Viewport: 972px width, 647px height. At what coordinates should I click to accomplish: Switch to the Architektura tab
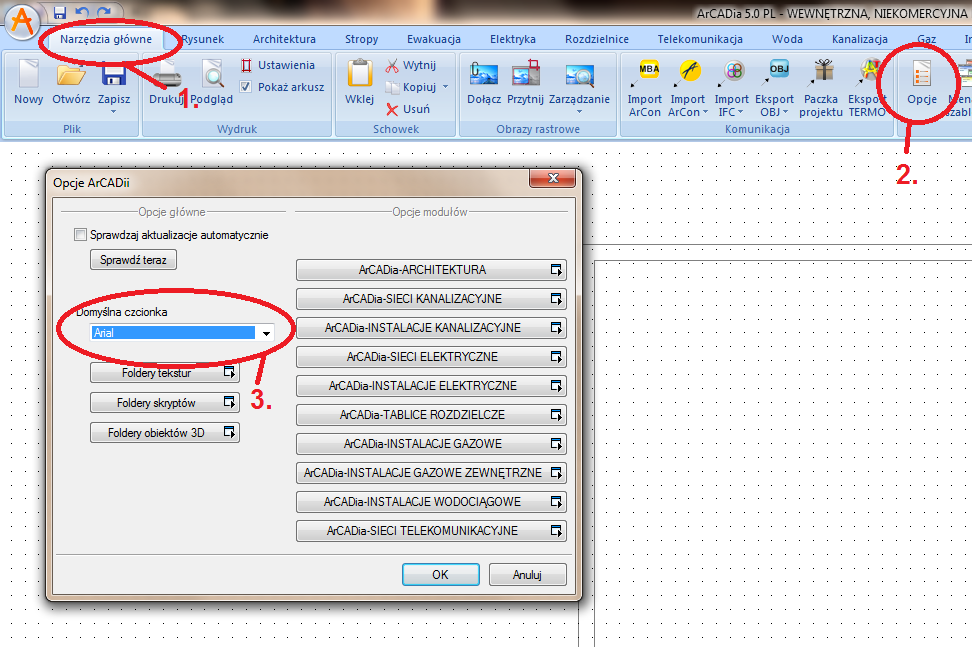point(284,39)
